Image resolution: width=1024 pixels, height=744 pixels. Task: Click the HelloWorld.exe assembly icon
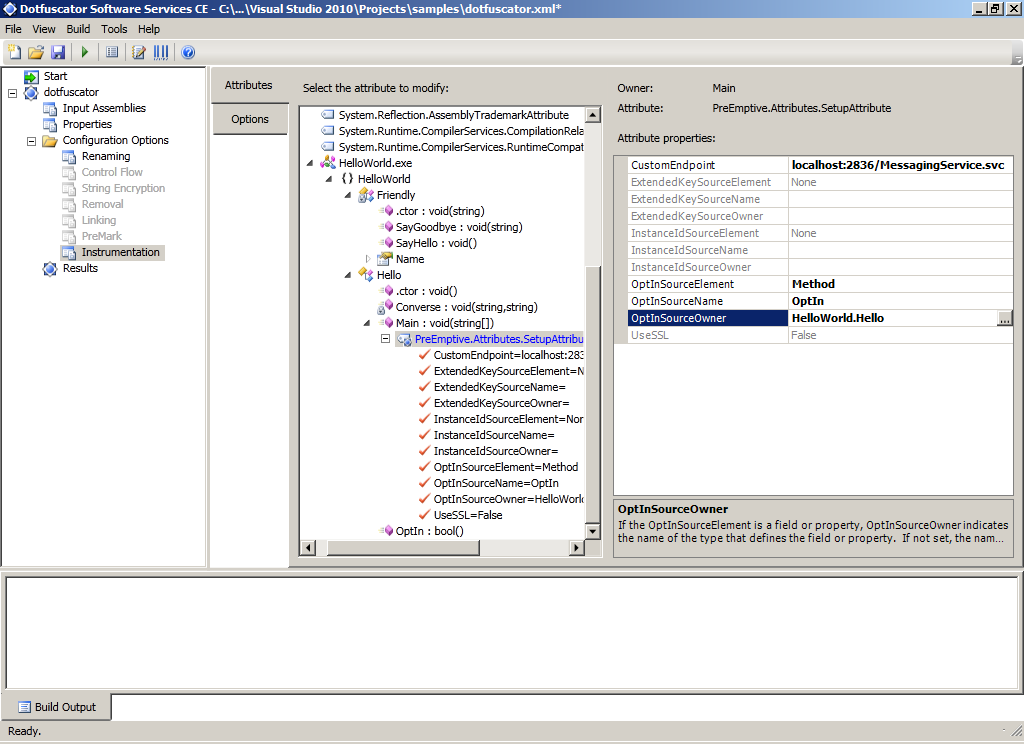[x=328, y=163]
